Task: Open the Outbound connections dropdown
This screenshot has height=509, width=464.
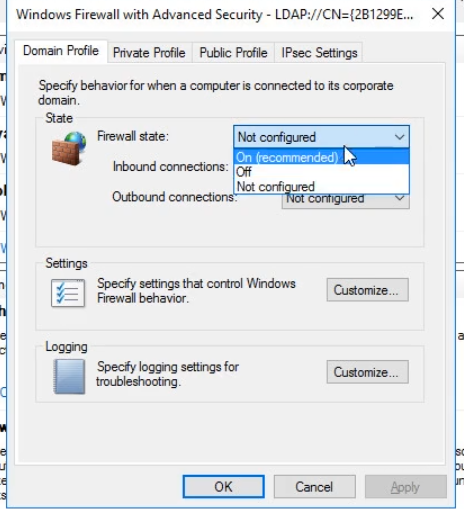Action: click(x=346, y=200)
